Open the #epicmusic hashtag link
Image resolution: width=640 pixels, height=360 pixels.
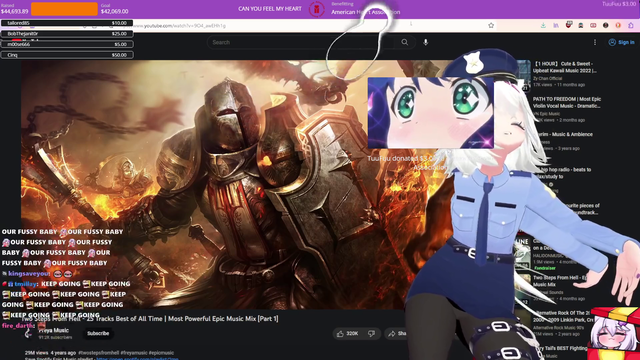161,353
